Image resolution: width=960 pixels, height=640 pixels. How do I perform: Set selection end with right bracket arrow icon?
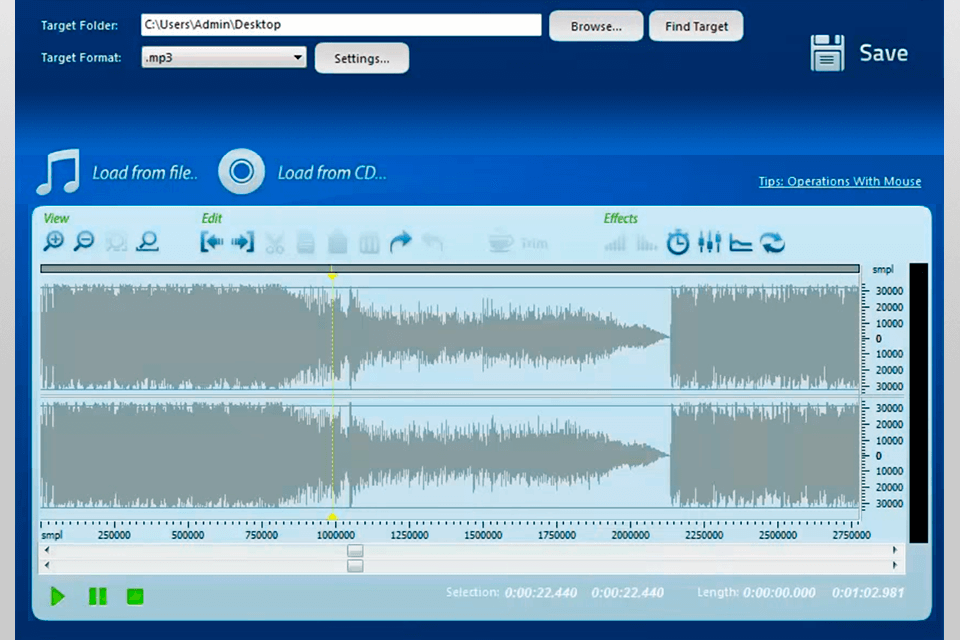tap(243, 243)
